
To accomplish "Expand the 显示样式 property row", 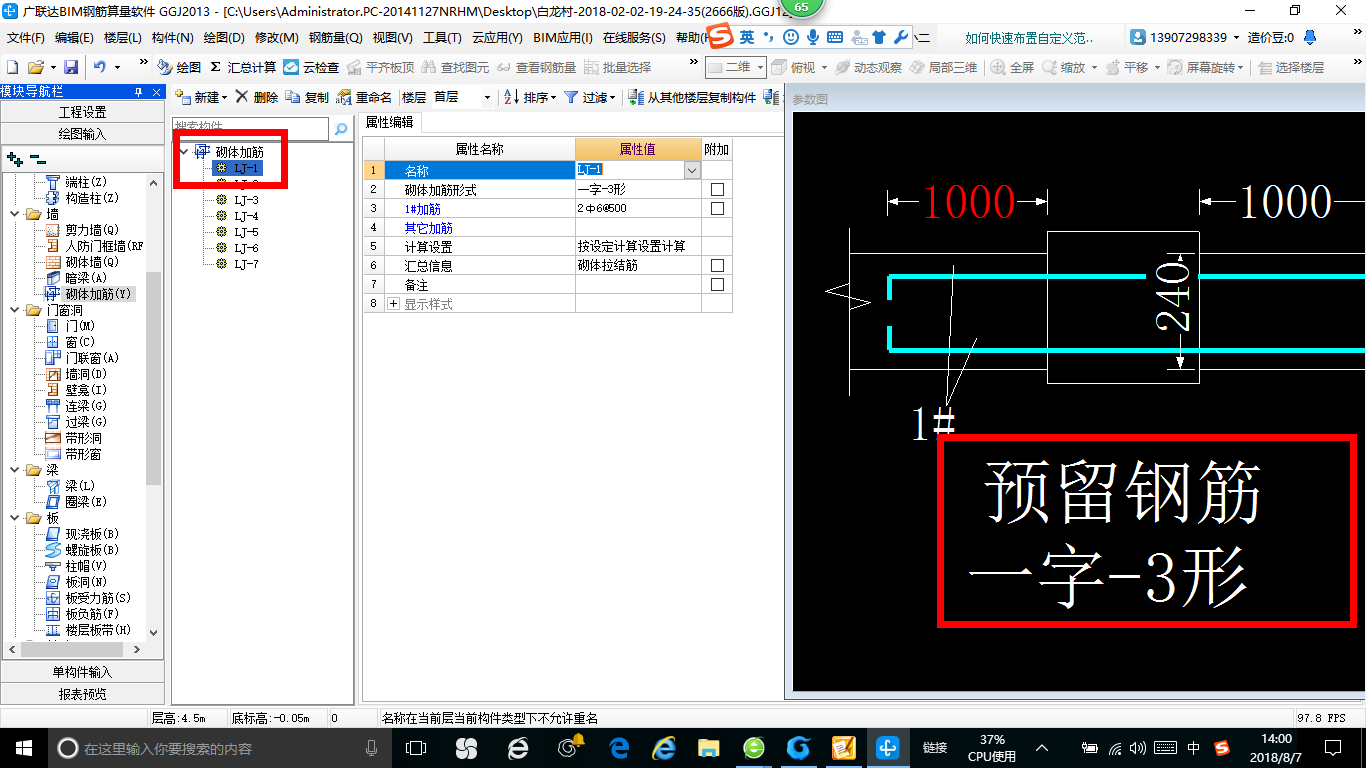I will pos(393,304).
